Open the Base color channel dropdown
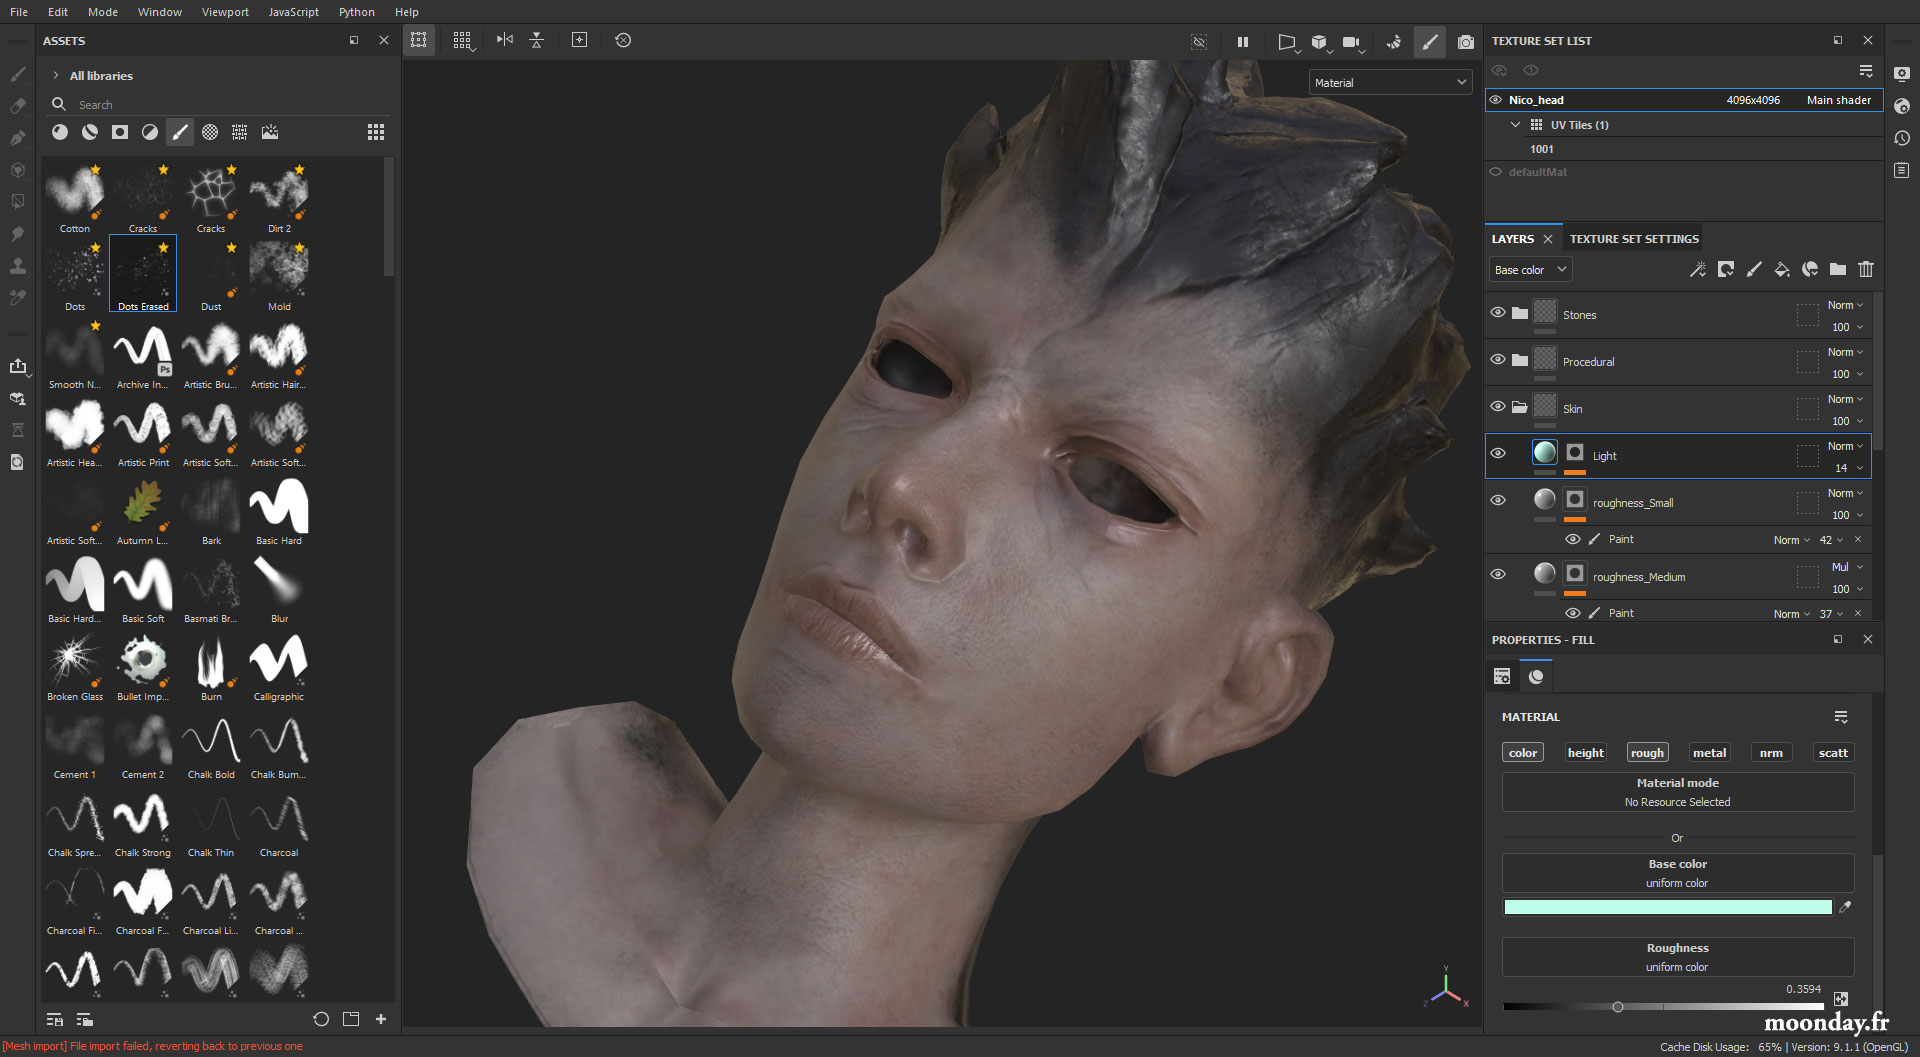The height and width of the screenshot is (1057, 1920). tap(1529, 269)
